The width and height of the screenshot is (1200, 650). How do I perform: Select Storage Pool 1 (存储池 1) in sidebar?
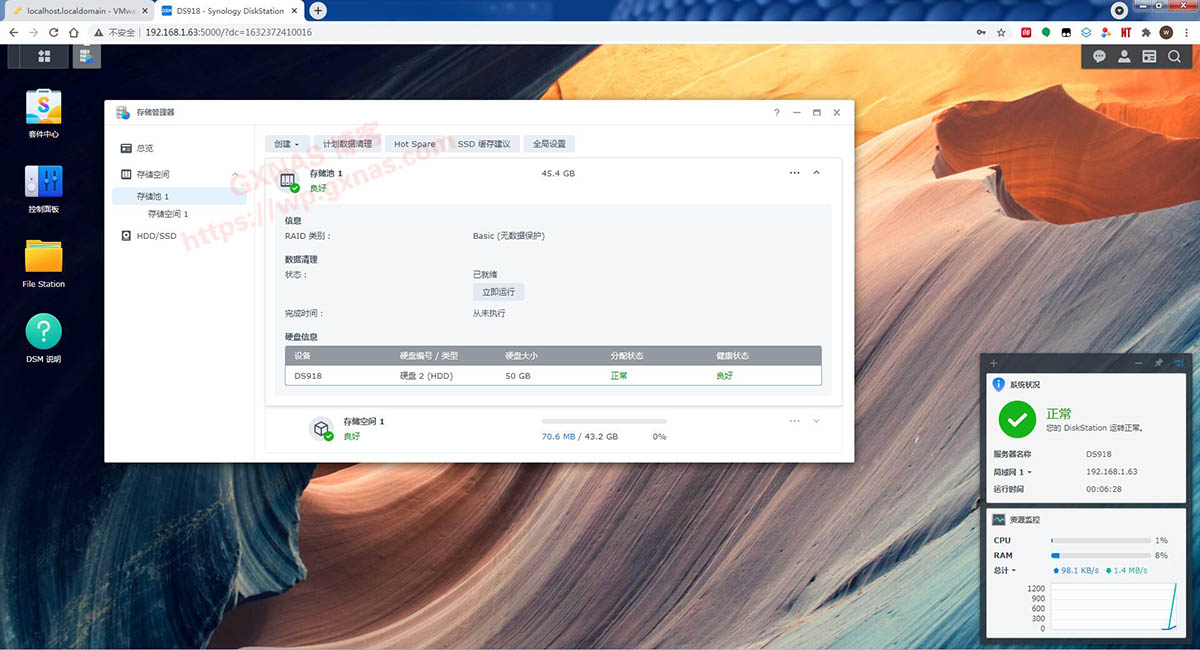[178, 196]
